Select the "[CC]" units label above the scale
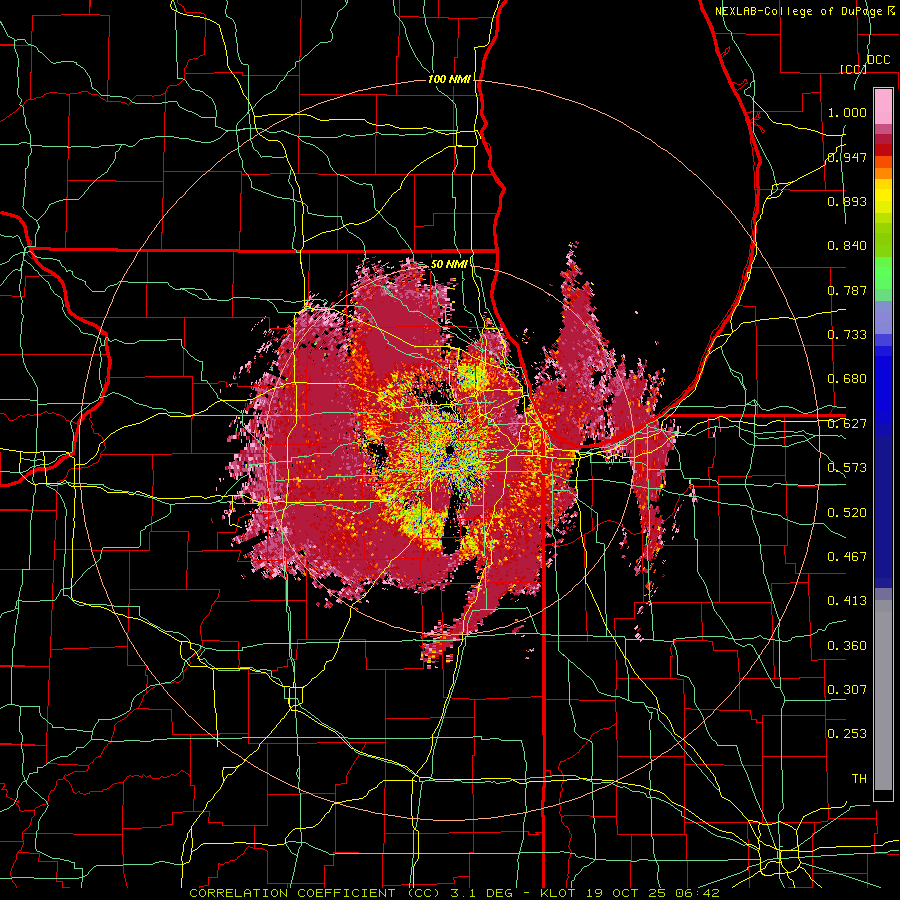The image size is (900, 900). [x=853, y=69]
